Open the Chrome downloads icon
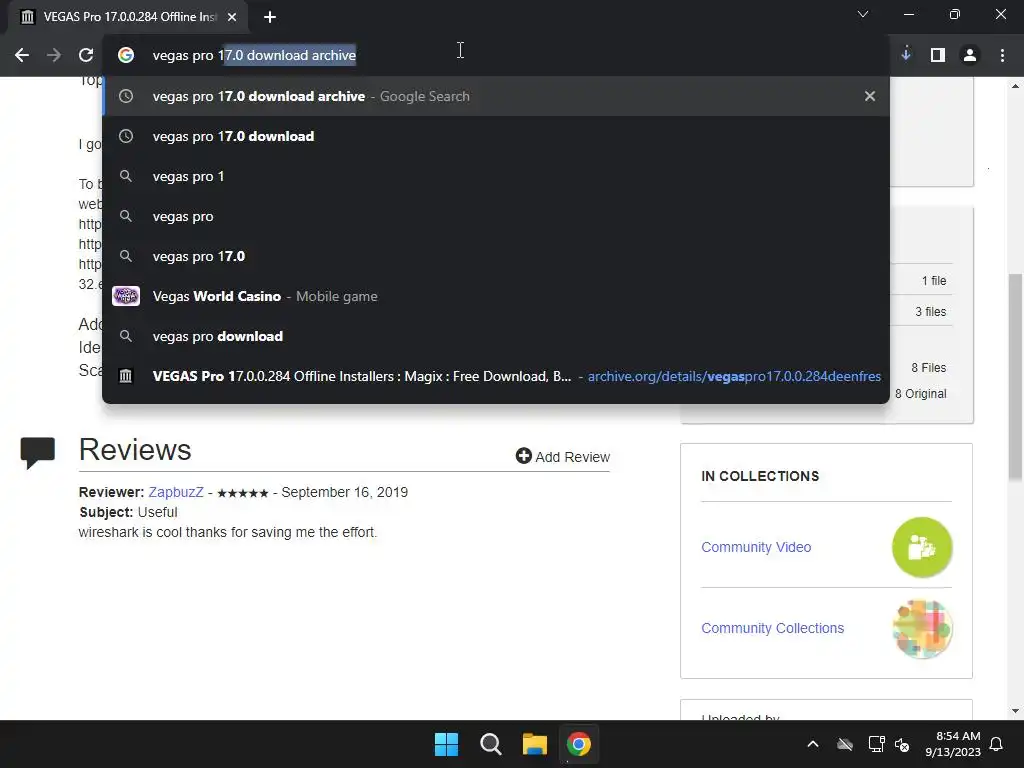Viewport: 1024px width, 768px height. click(906, 55)
